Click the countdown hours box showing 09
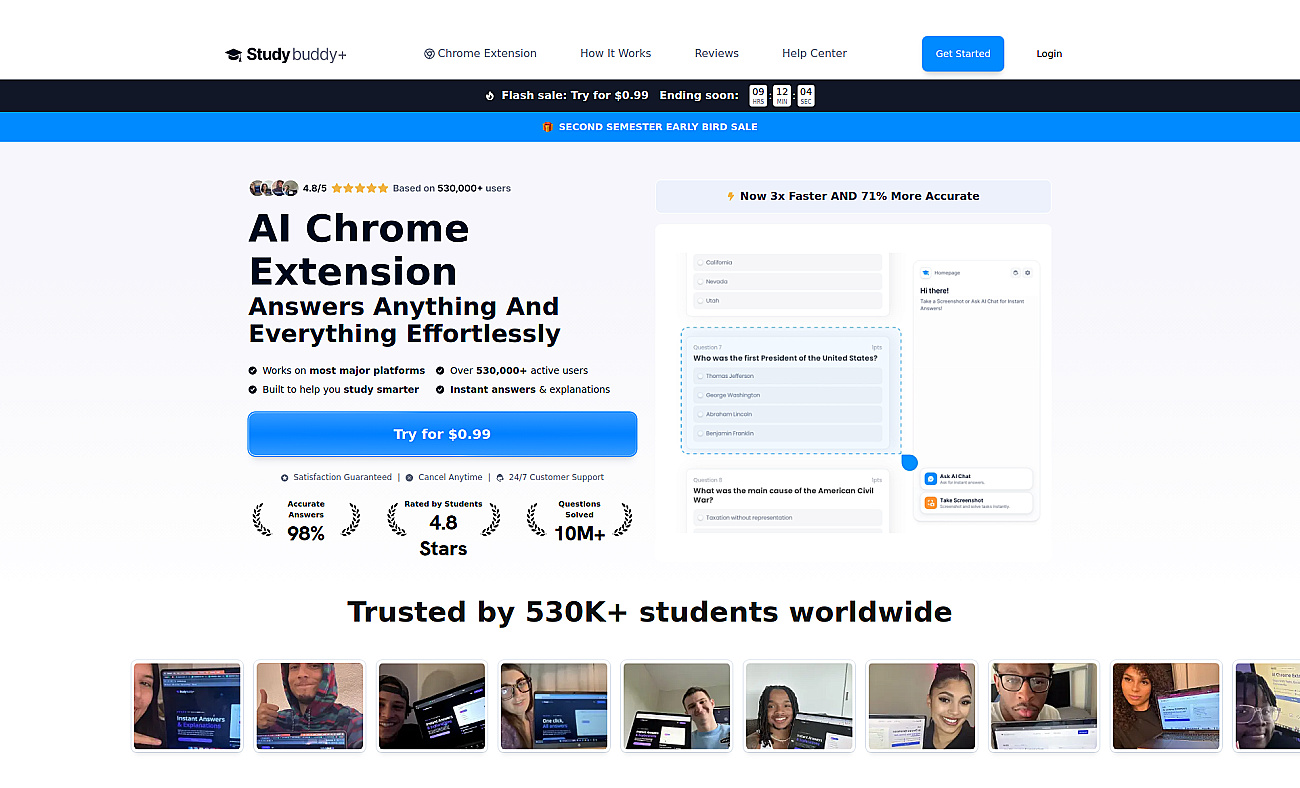This screenshot has width=1300, height=788. [x=759, y=96]
